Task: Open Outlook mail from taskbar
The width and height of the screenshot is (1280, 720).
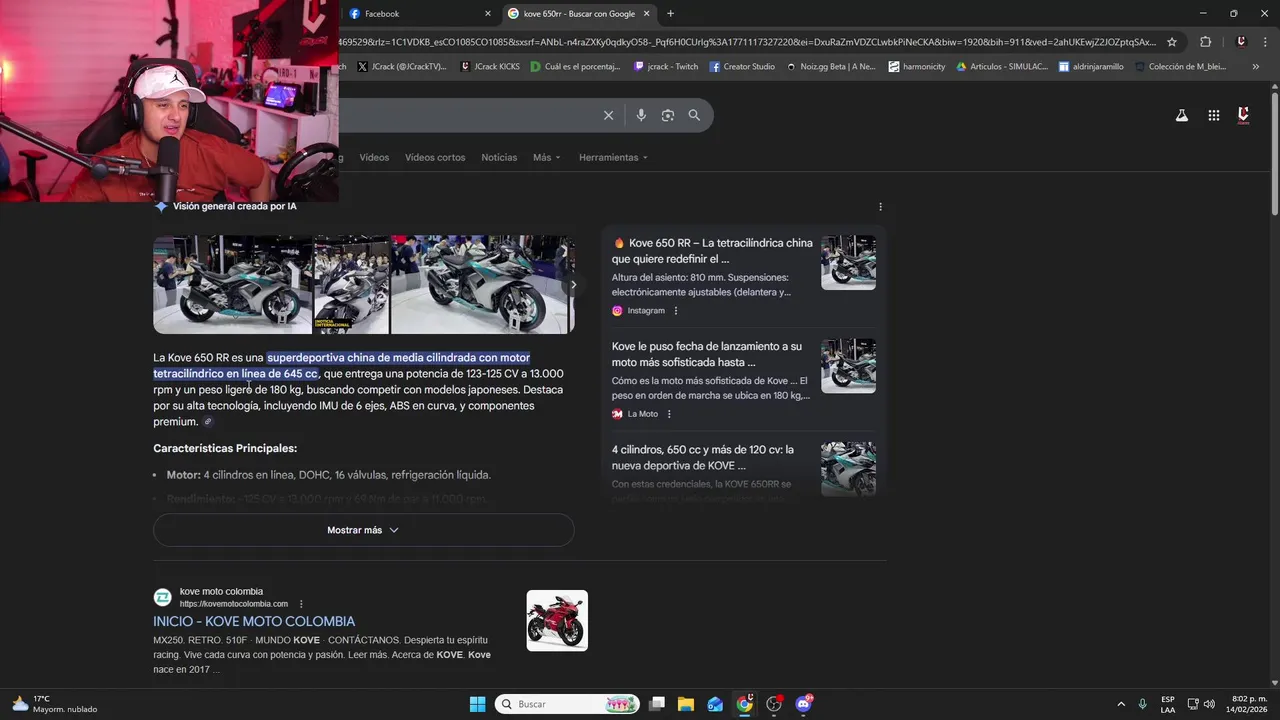Action: pos(715,704)
